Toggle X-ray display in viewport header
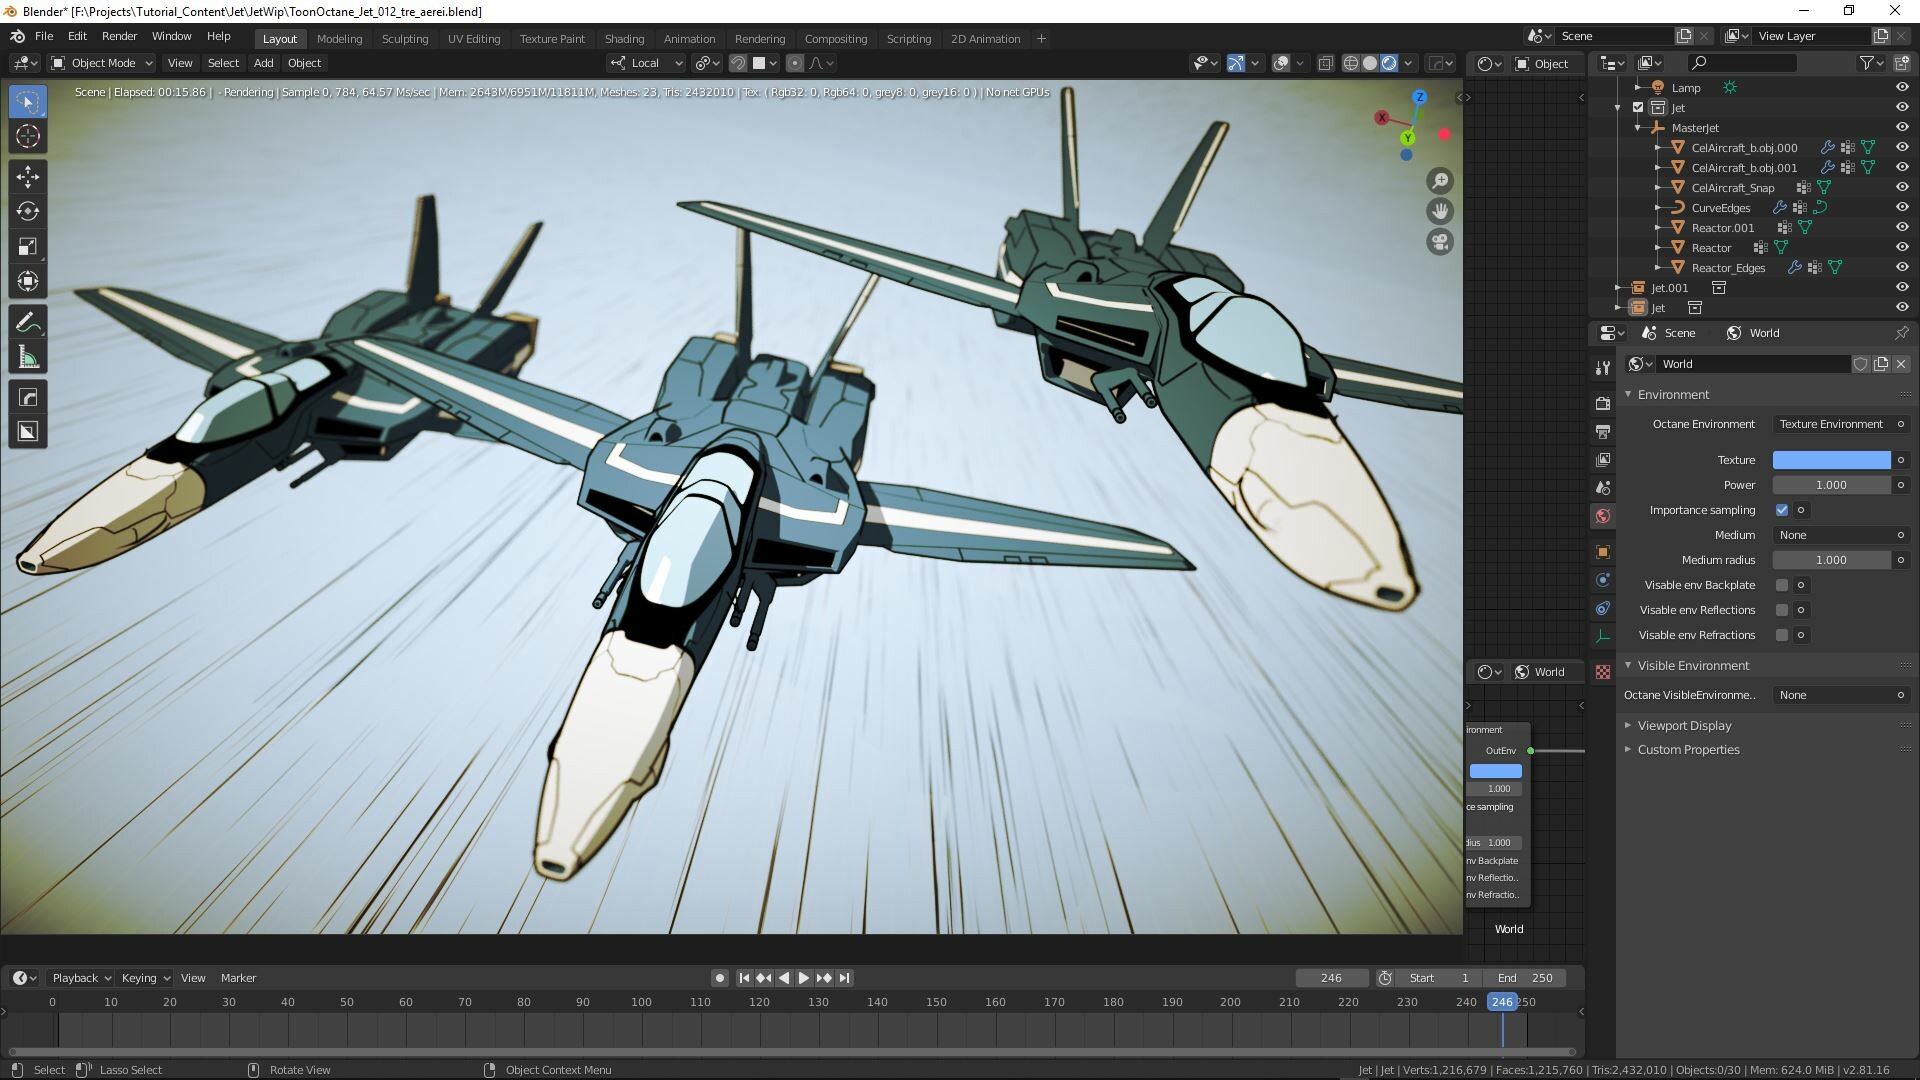The width and height of the screenshot is (1920, 1080). [x=1326, y=63]
